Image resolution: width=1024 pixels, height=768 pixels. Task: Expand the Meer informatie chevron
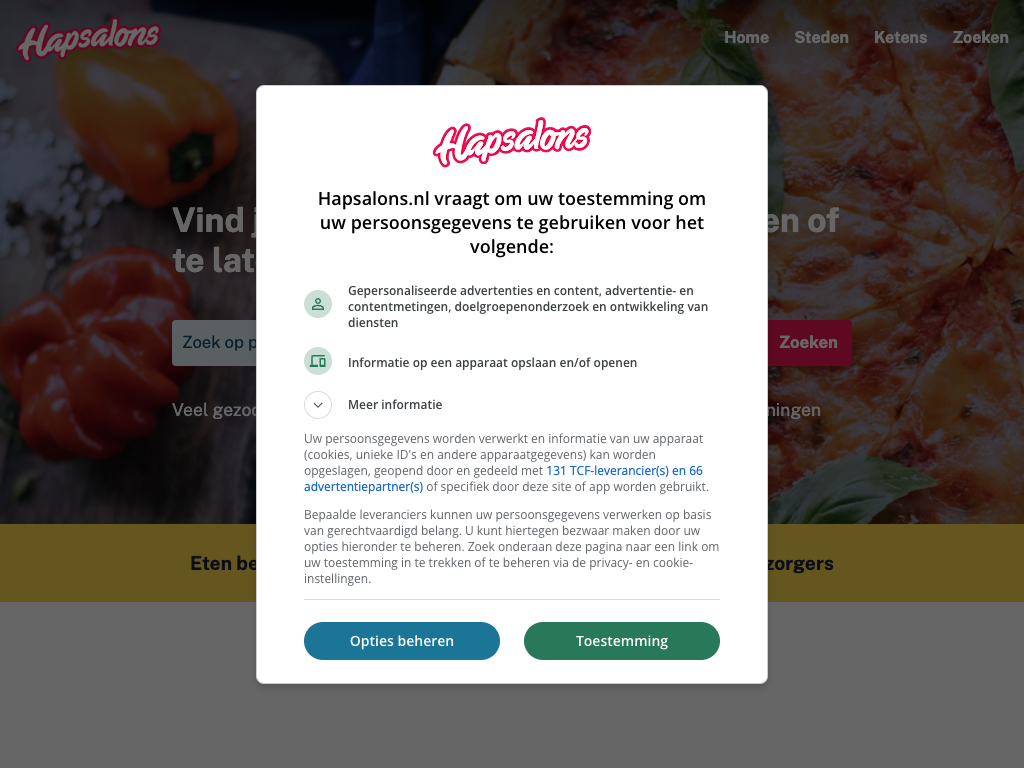tap(318, 405)
